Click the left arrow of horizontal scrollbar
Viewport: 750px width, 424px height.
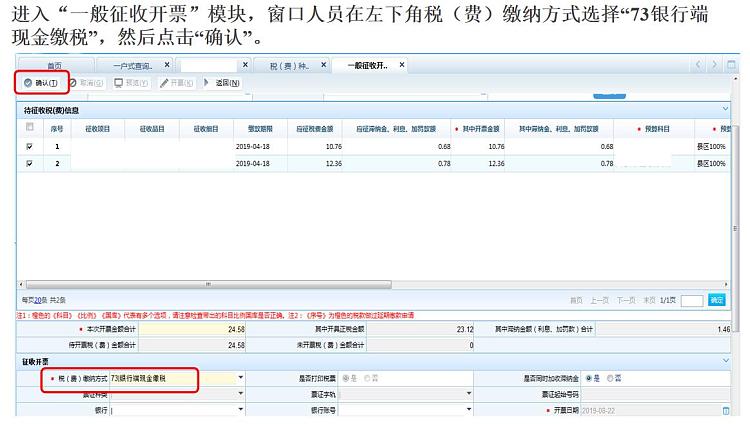coord(21,284)
